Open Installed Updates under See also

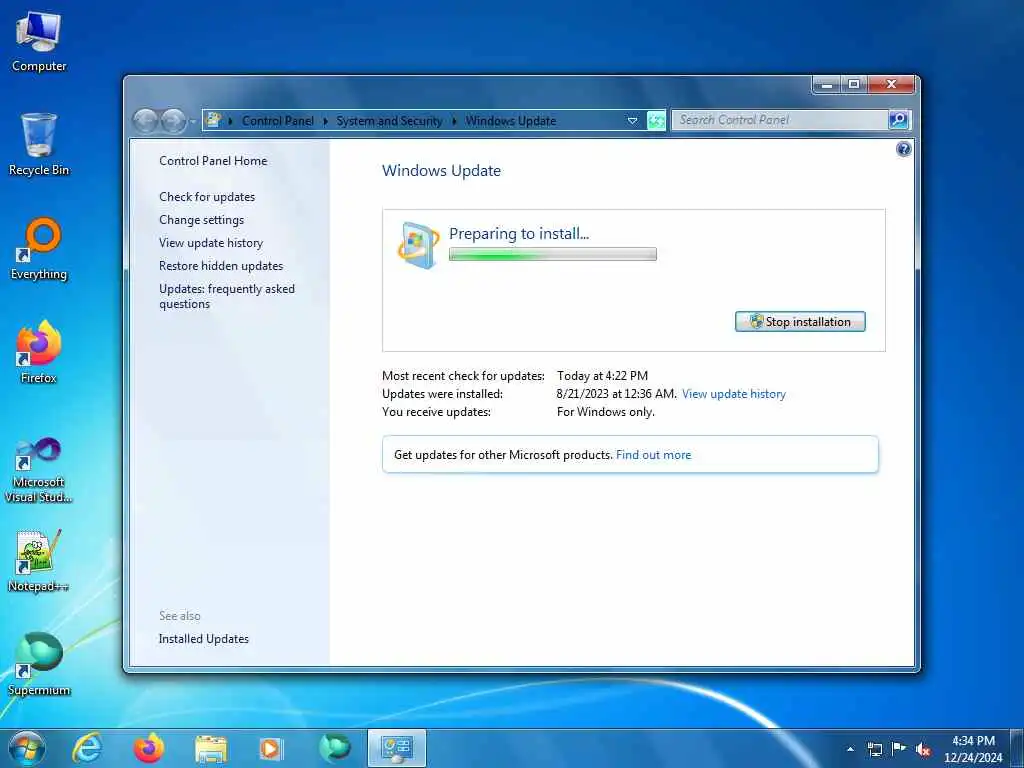tap(204, 639)
